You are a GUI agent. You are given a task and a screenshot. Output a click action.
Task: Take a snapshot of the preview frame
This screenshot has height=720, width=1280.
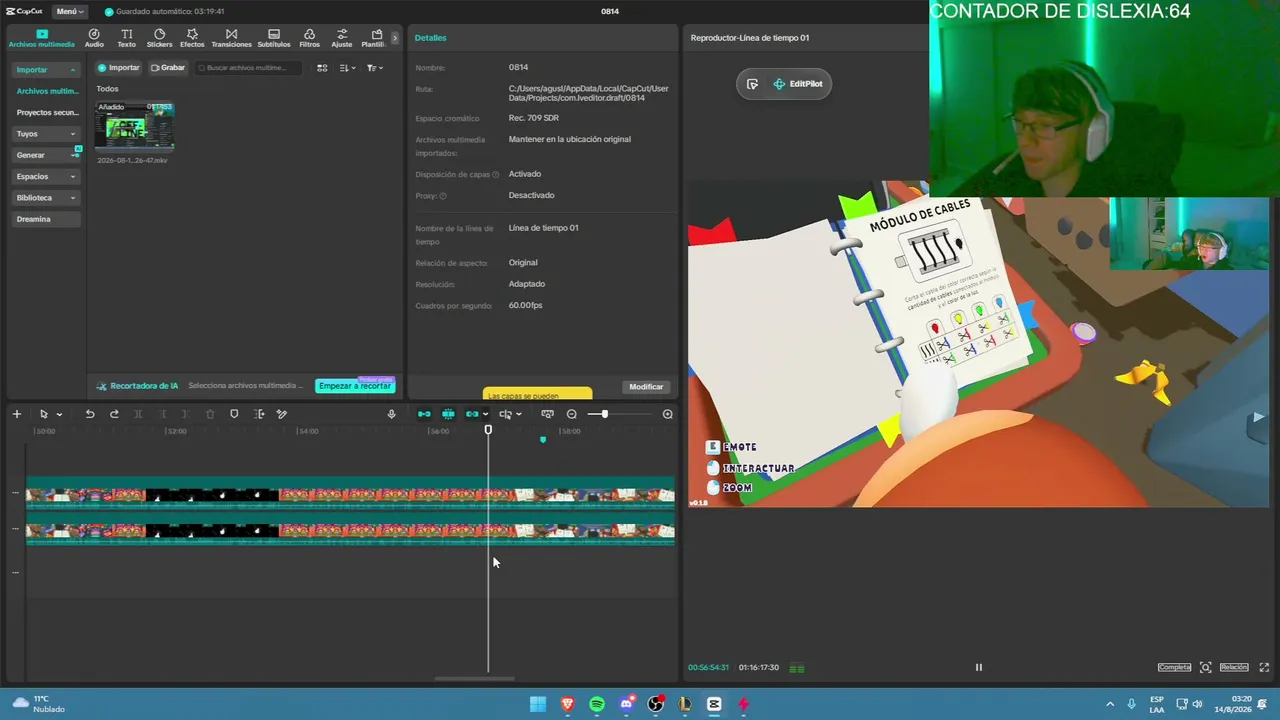1206,667
